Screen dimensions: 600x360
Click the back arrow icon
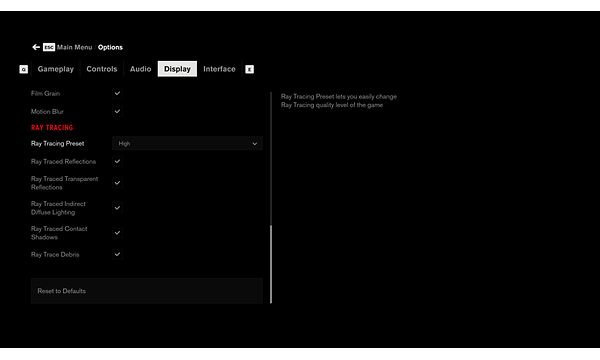click(x=36, y=47)
